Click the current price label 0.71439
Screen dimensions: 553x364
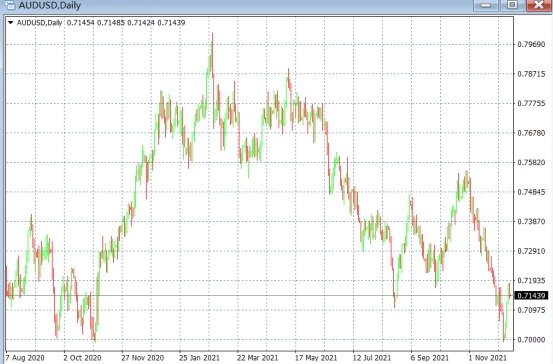point(531,295)
